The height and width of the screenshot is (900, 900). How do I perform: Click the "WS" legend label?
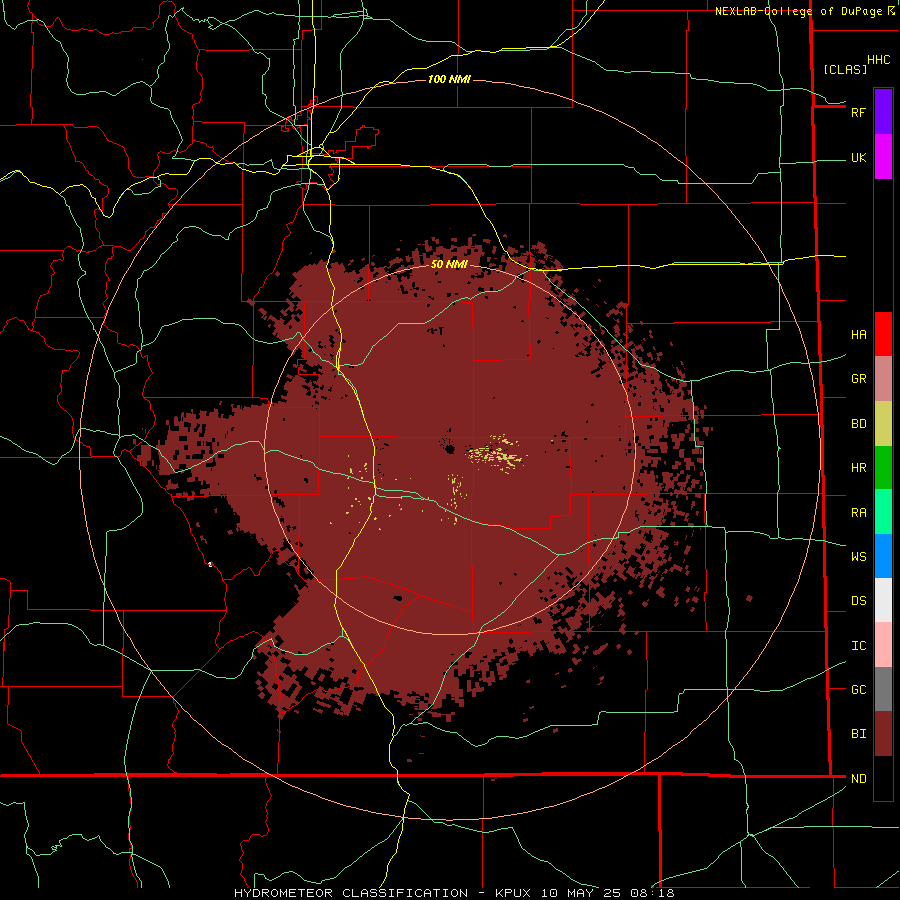[858, 556]
